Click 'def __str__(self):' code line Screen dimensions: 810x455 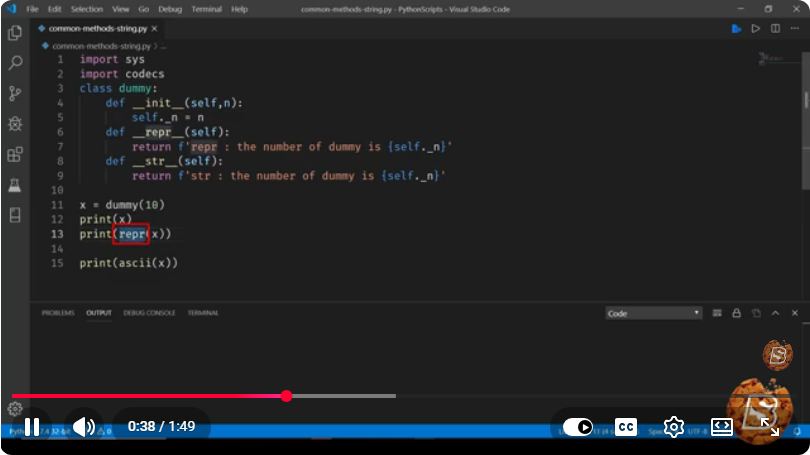pos(164,161)
